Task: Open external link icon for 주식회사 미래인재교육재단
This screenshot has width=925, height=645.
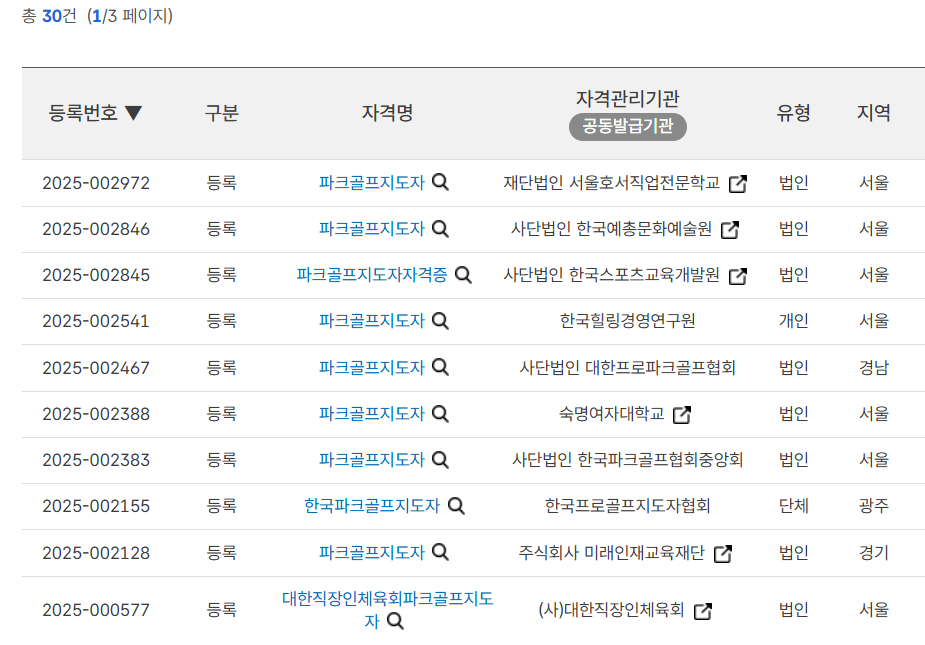Action: tap(723, 554)
